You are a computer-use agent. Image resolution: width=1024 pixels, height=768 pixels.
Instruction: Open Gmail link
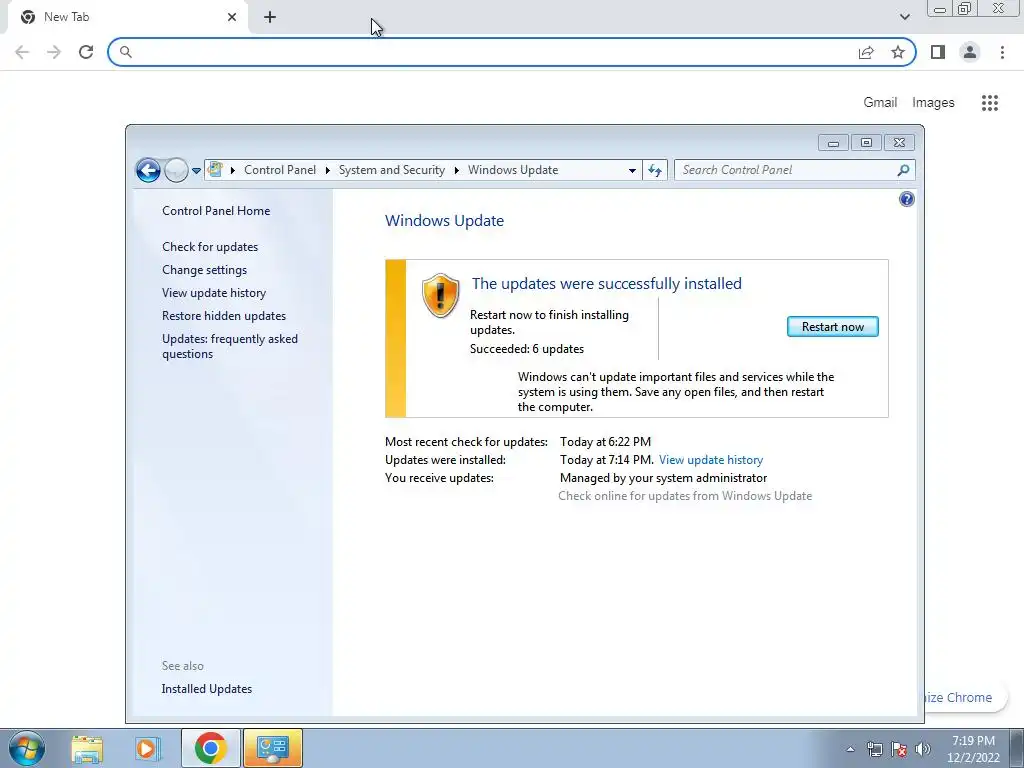click(880, 103)
